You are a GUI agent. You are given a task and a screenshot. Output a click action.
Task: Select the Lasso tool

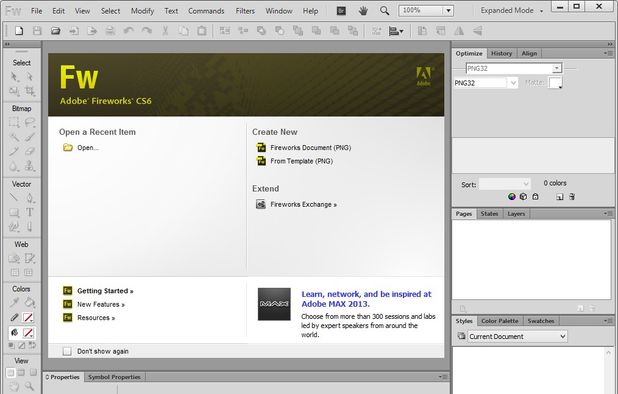(30, 122)
